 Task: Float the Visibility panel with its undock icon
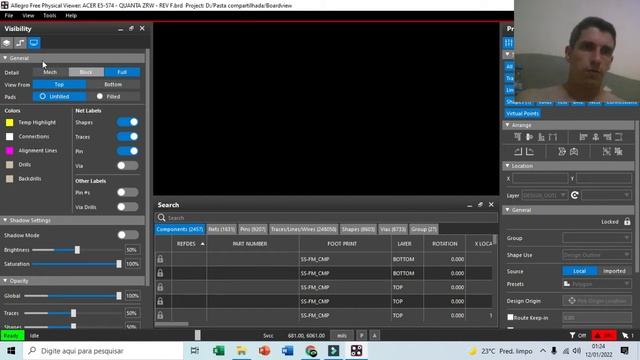pyautogui.click(x=131, y=29)
